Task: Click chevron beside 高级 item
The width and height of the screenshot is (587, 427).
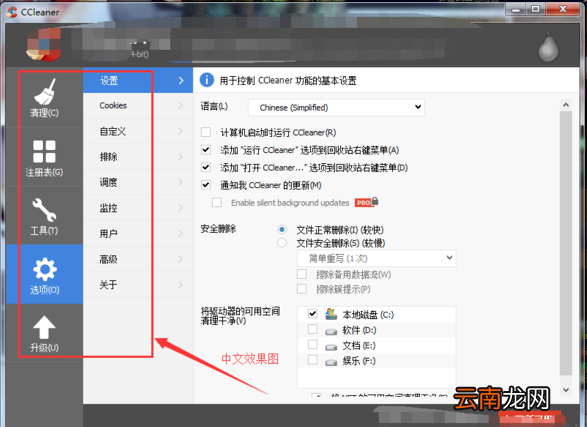Action: click(x=180, y=259)
